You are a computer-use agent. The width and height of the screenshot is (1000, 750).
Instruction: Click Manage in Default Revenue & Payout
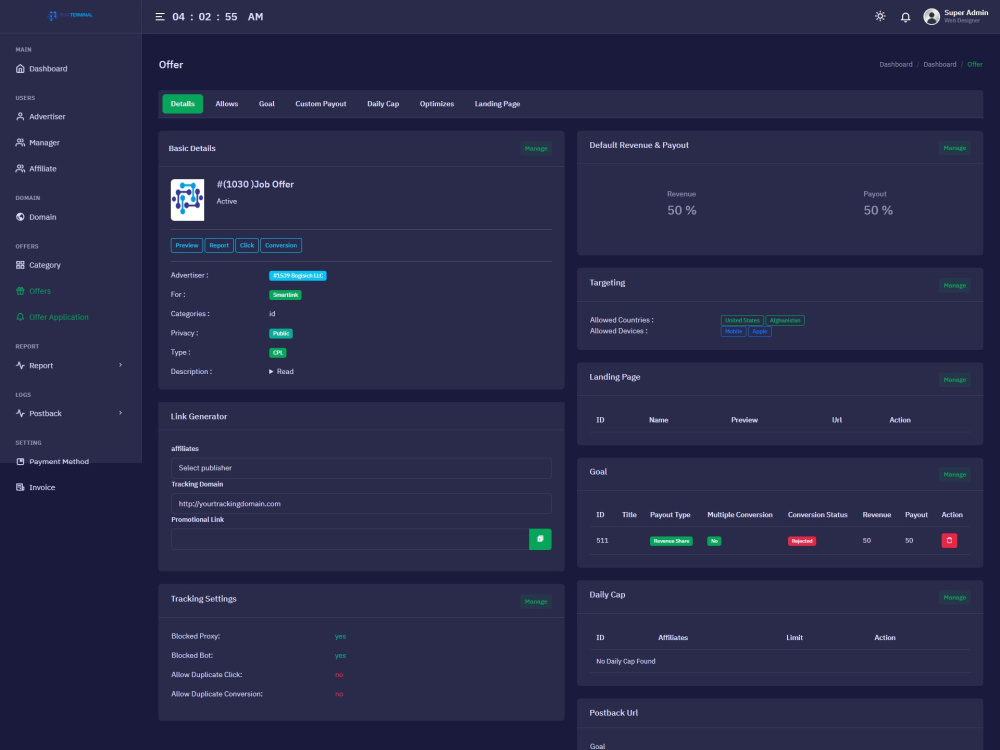click(x=955, y=148)
